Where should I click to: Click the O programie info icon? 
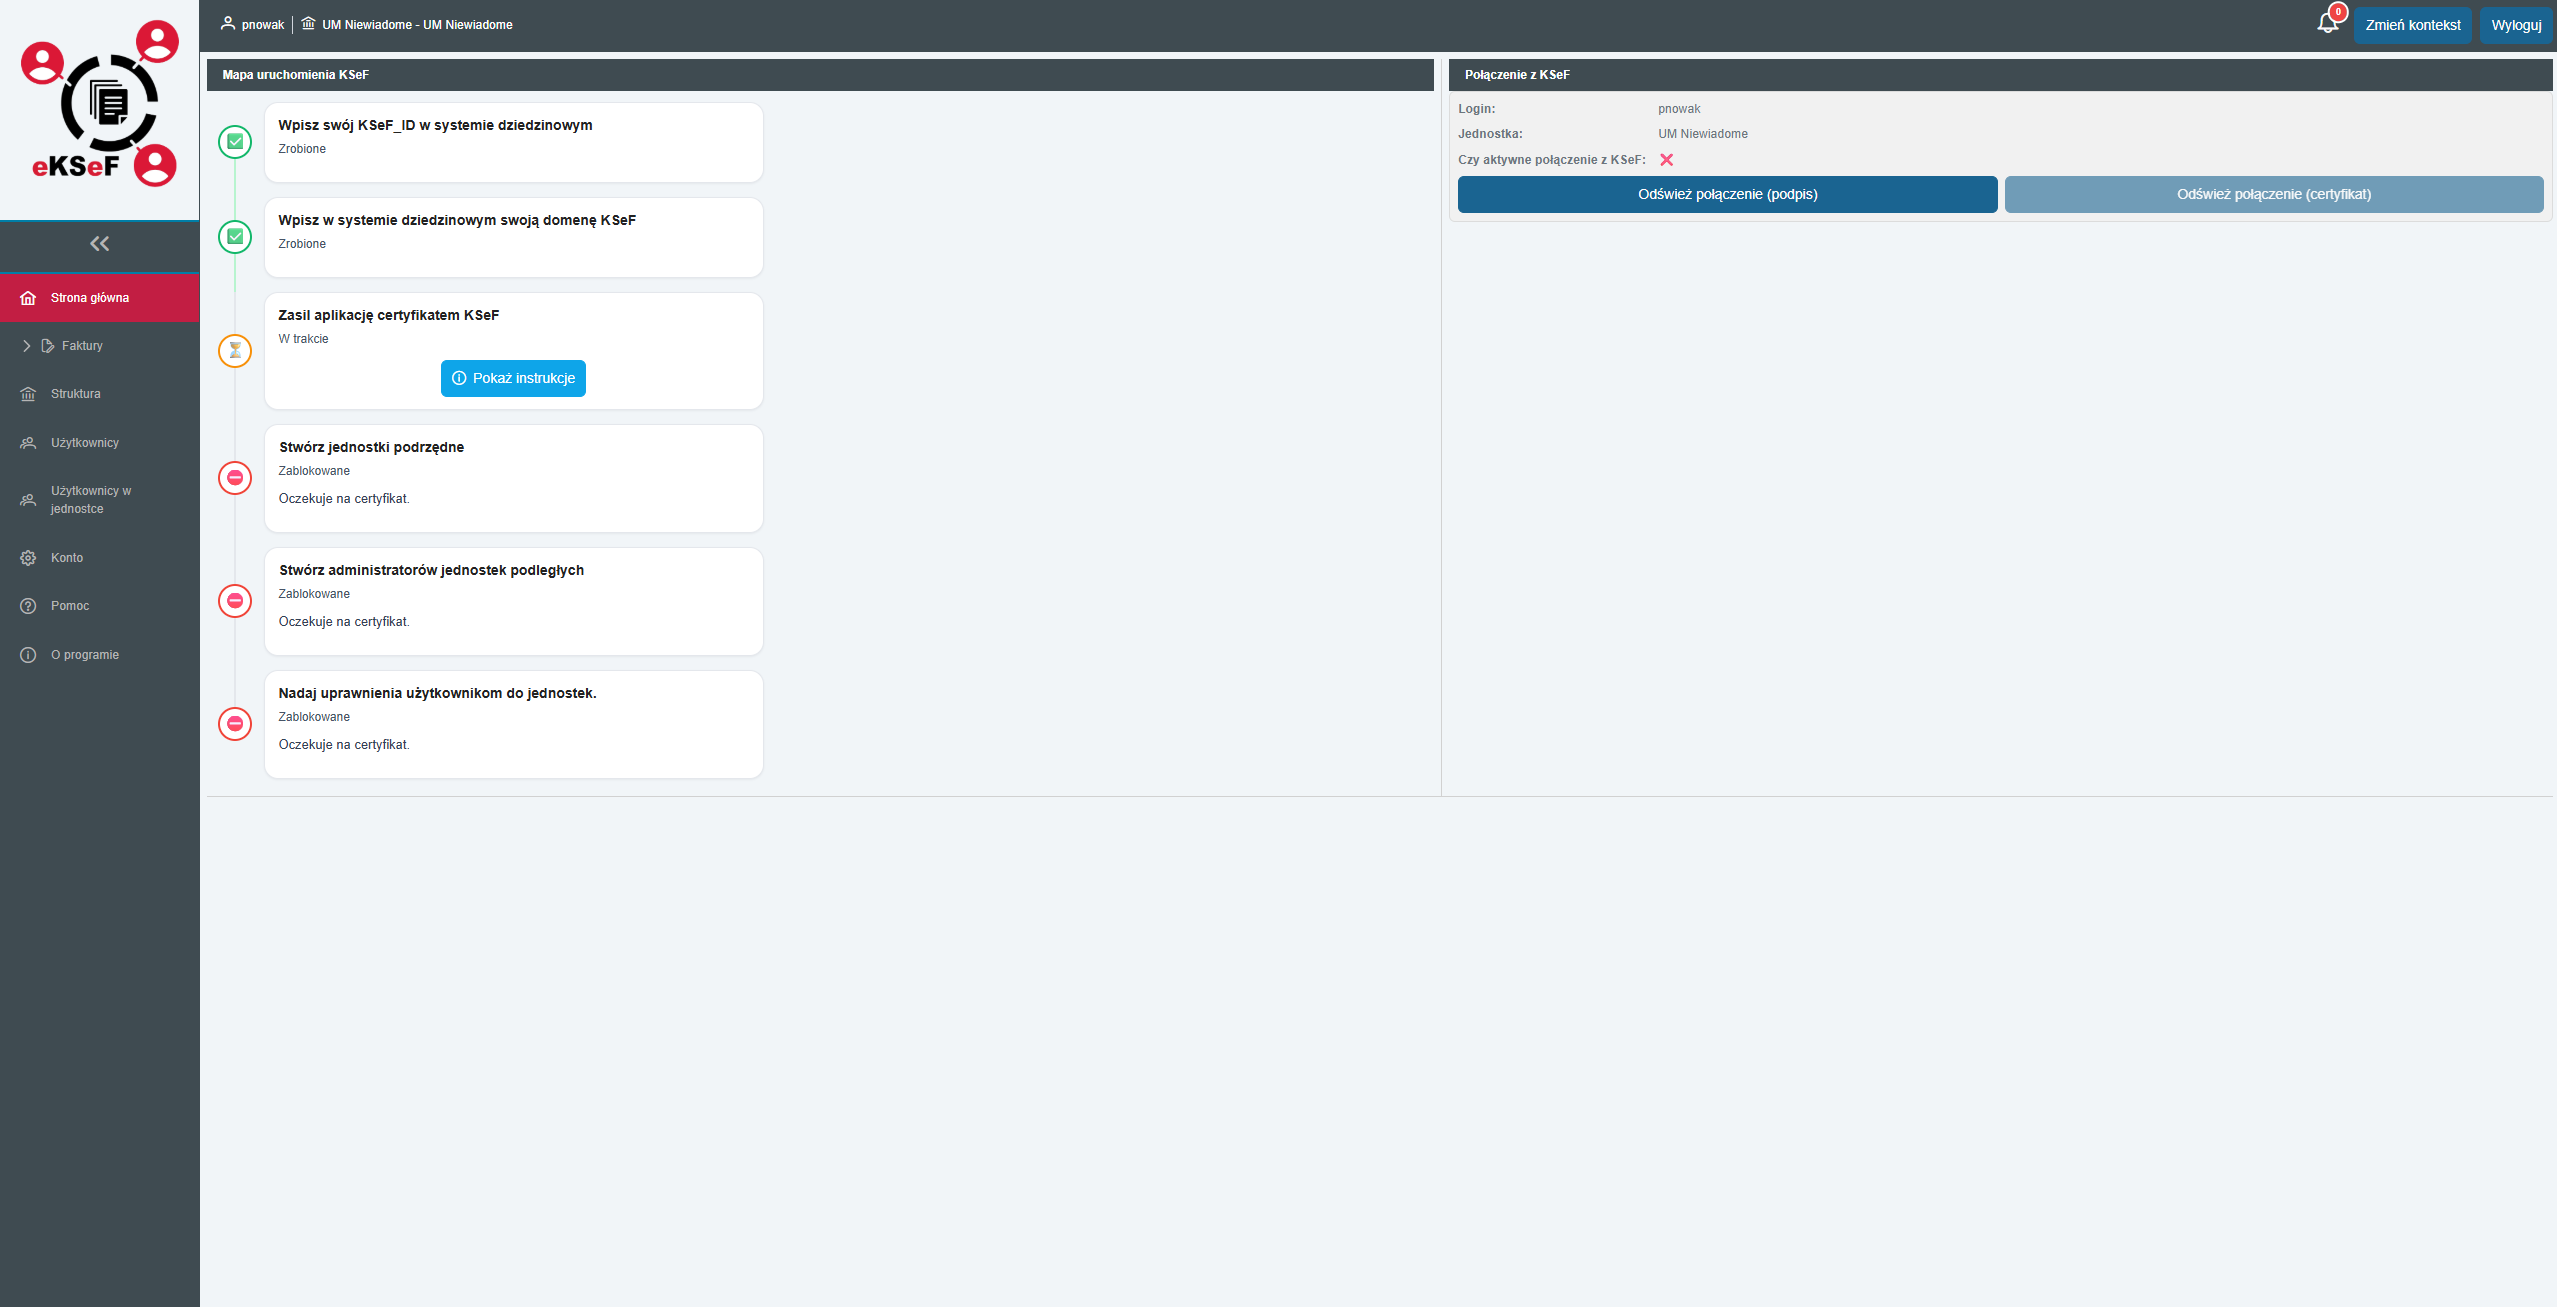28,655
